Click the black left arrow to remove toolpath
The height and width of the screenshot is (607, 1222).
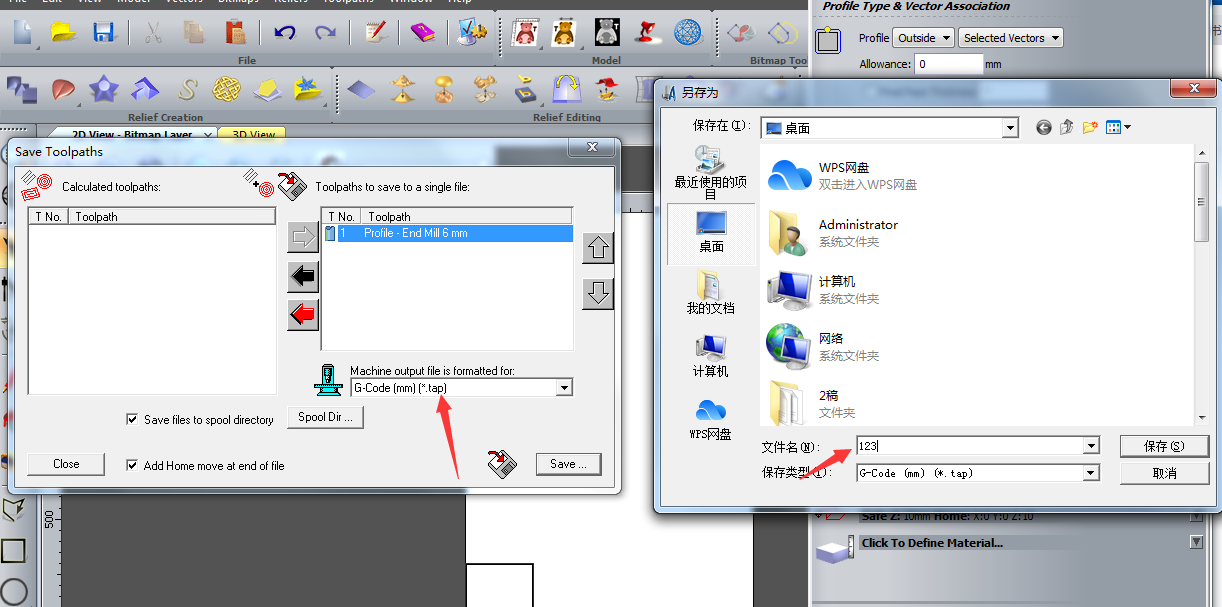(x=303, y=276)
